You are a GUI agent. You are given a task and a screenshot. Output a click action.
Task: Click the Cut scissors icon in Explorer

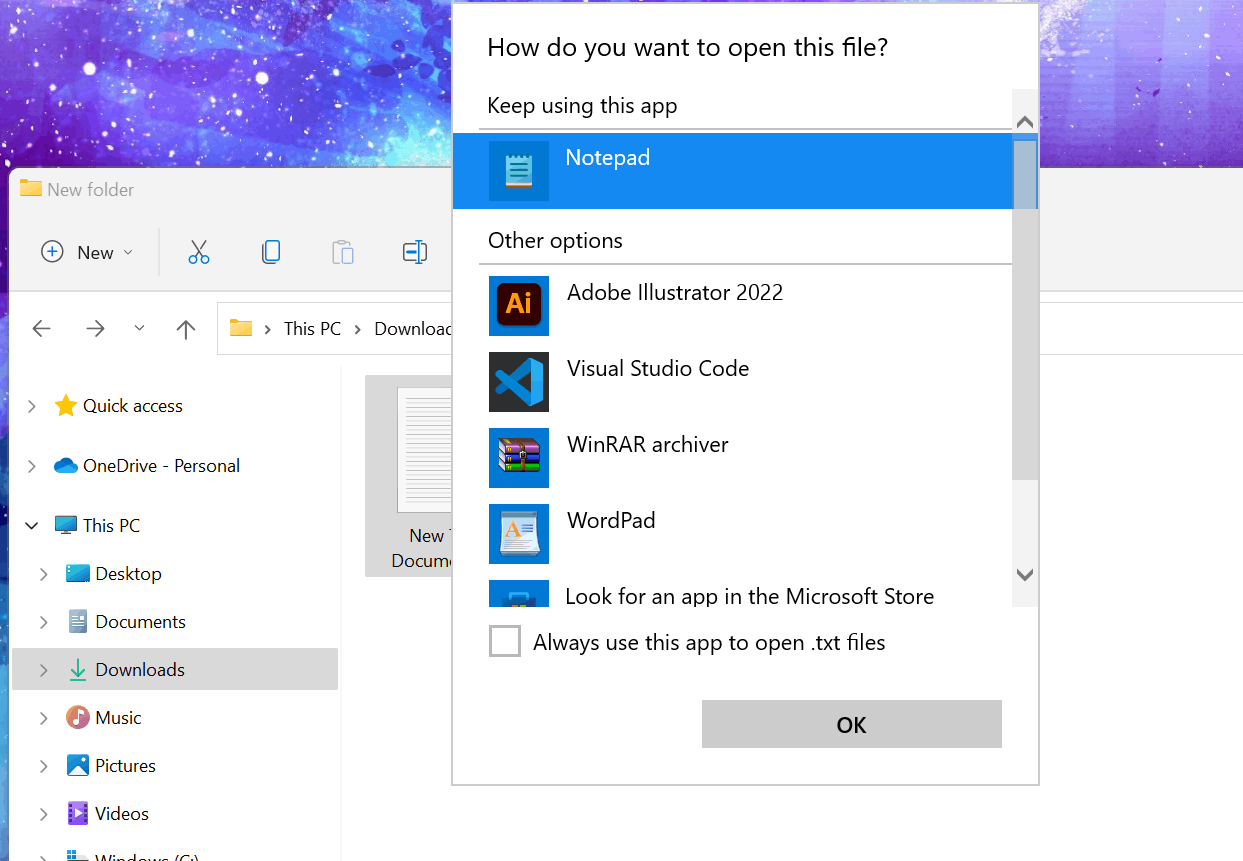(x=199, y=252)
